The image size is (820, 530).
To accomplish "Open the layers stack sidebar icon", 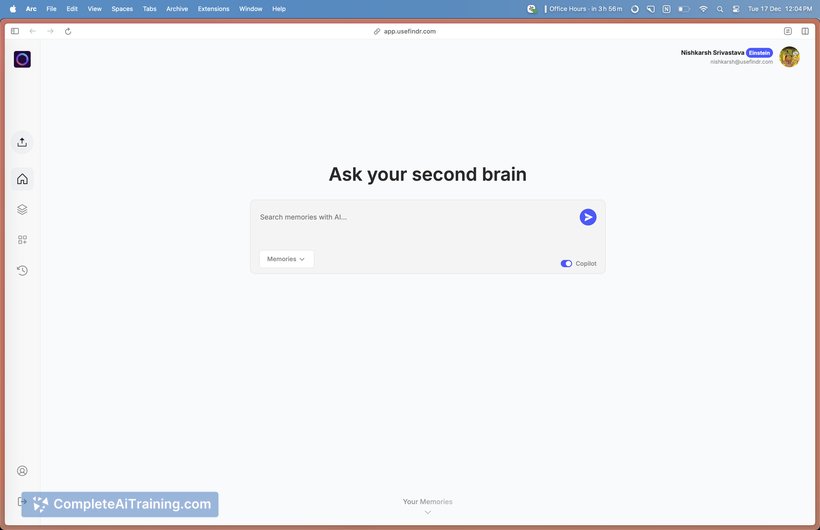I will click(22, 209).
